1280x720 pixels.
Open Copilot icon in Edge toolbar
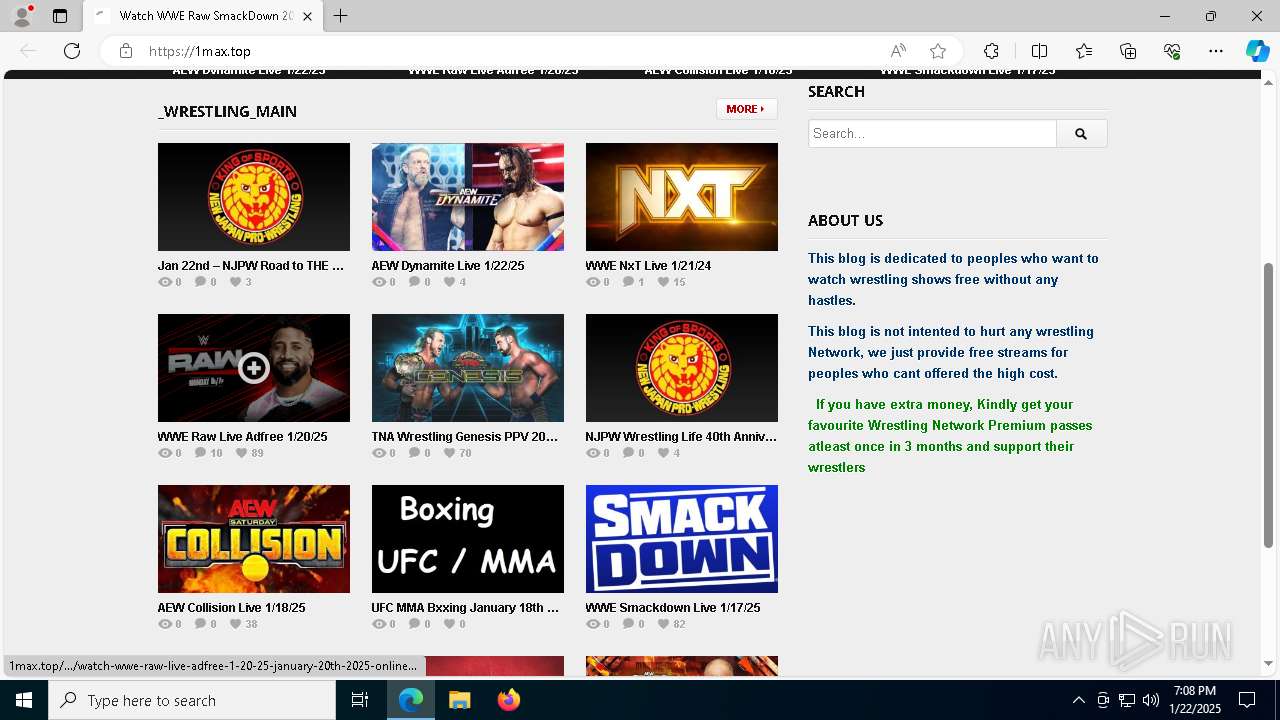click(1257, 51)
